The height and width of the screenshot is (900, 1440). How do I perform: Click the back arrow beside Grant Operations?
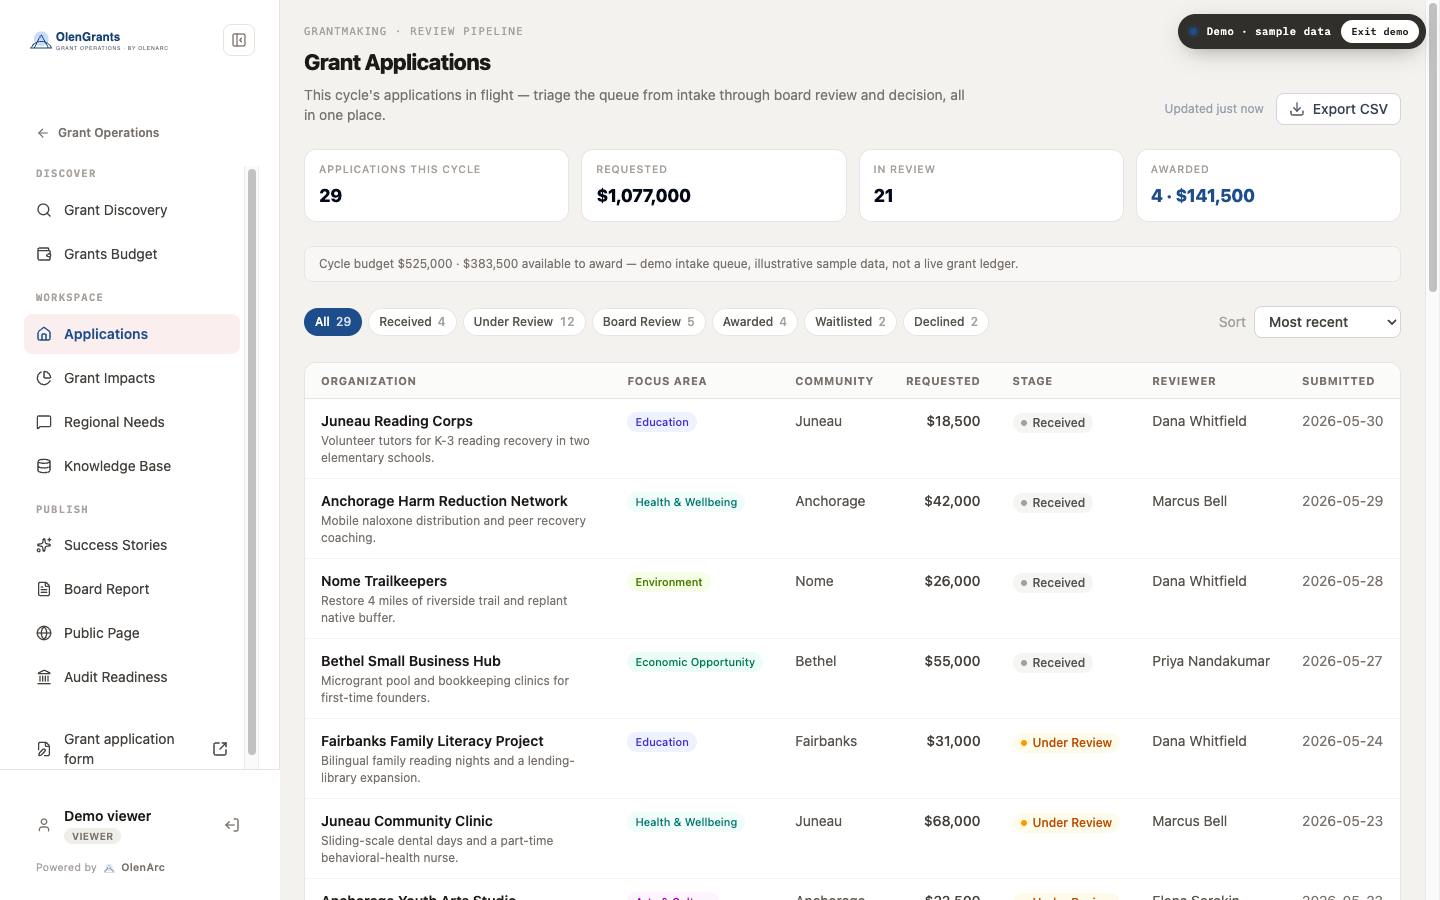pyautogui.click(x=43, y=133)
